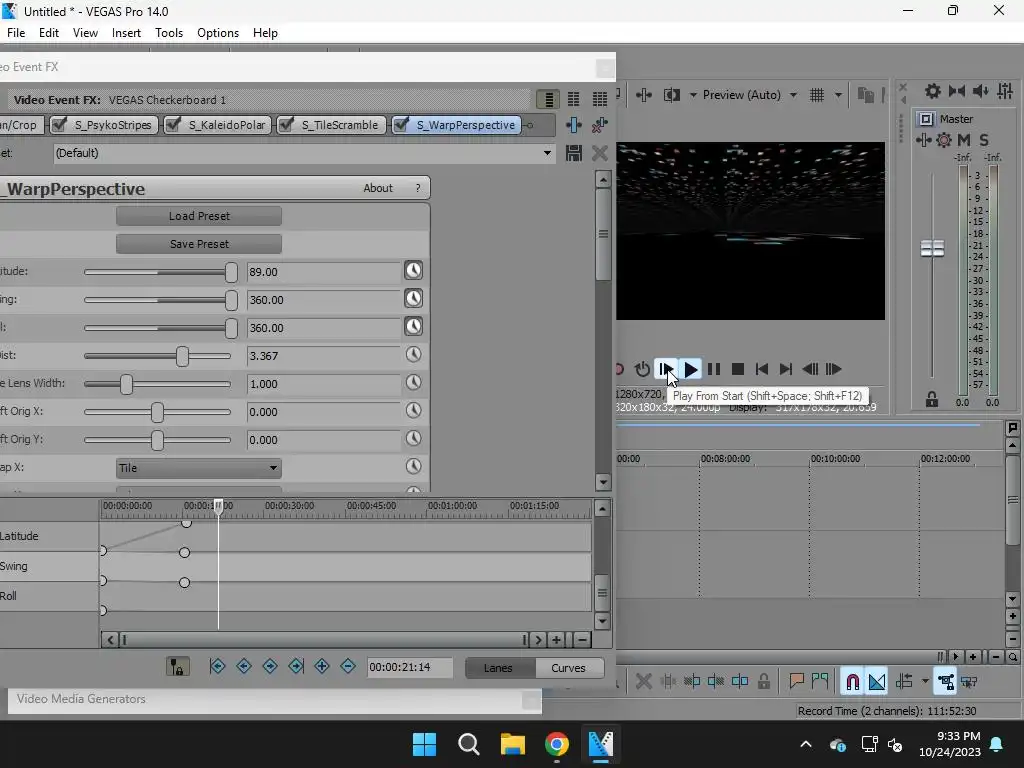Uncheck the S_KaleidoPolar effect
Image resolution: width=1024 pixels, height=768 pixels.
pyautogui.click(x=172, y=124)
